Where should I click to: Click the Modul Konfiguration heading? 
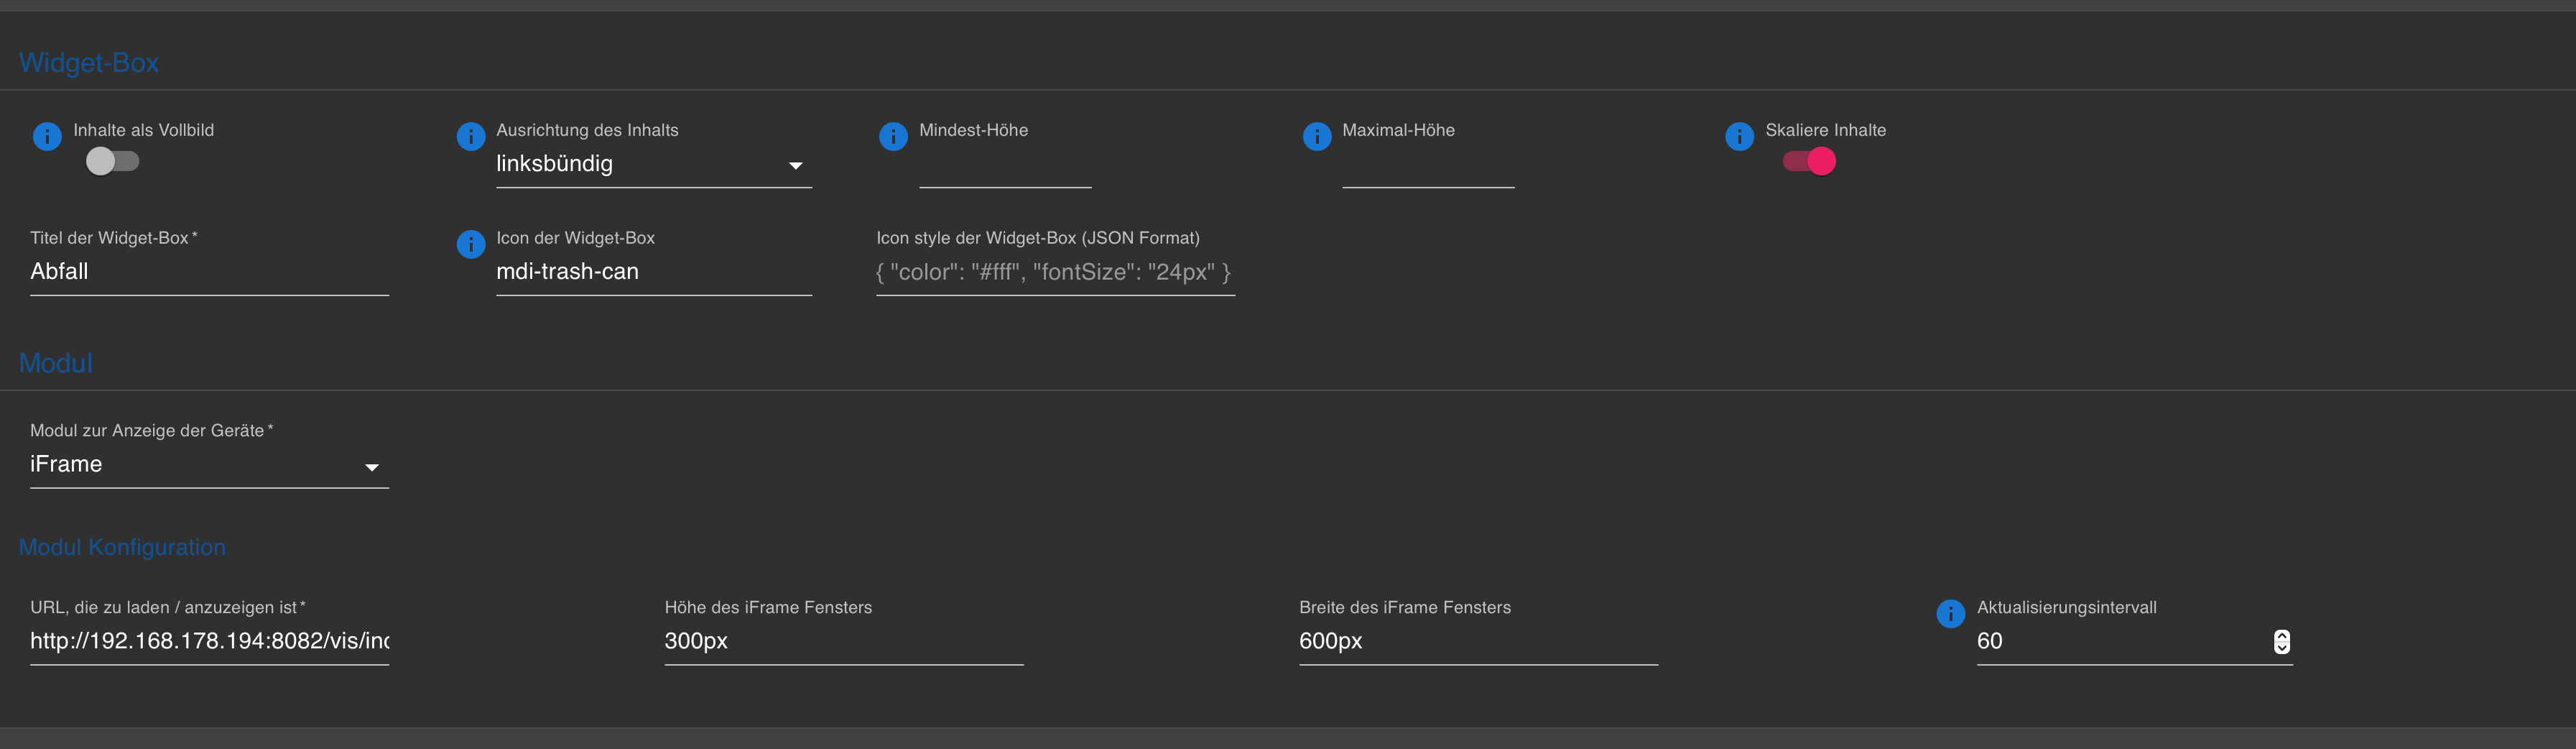click(x=122, y=547)
